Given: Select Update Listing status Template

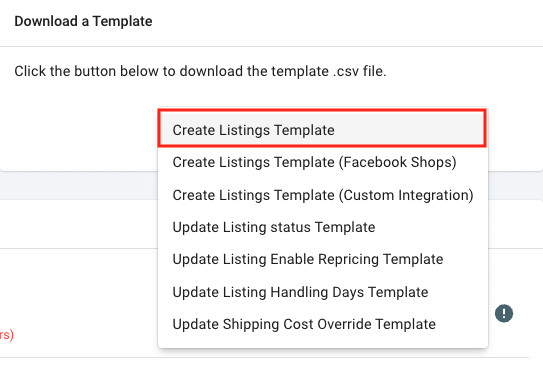Looking at the screenshot, I should (323, 227).
